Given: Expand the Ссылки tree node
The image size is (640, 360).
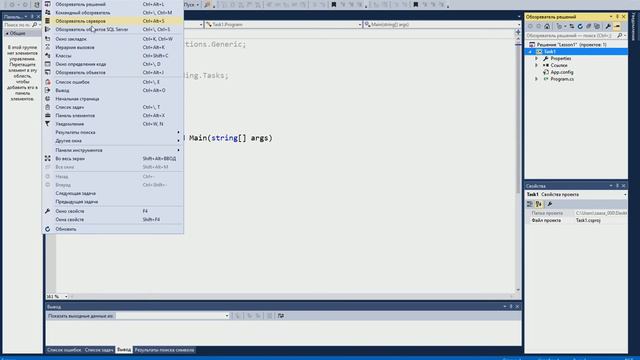Looking at the screenshot, I should 537,65.
